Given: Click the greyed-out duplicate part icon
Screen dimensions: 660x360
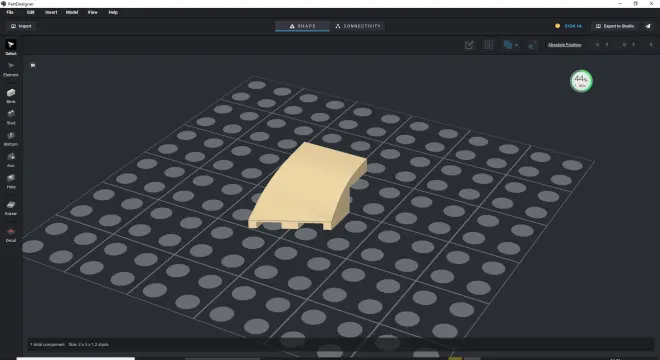Looking at the screenshot, I should pyautogui.click(x=532, y=45).
